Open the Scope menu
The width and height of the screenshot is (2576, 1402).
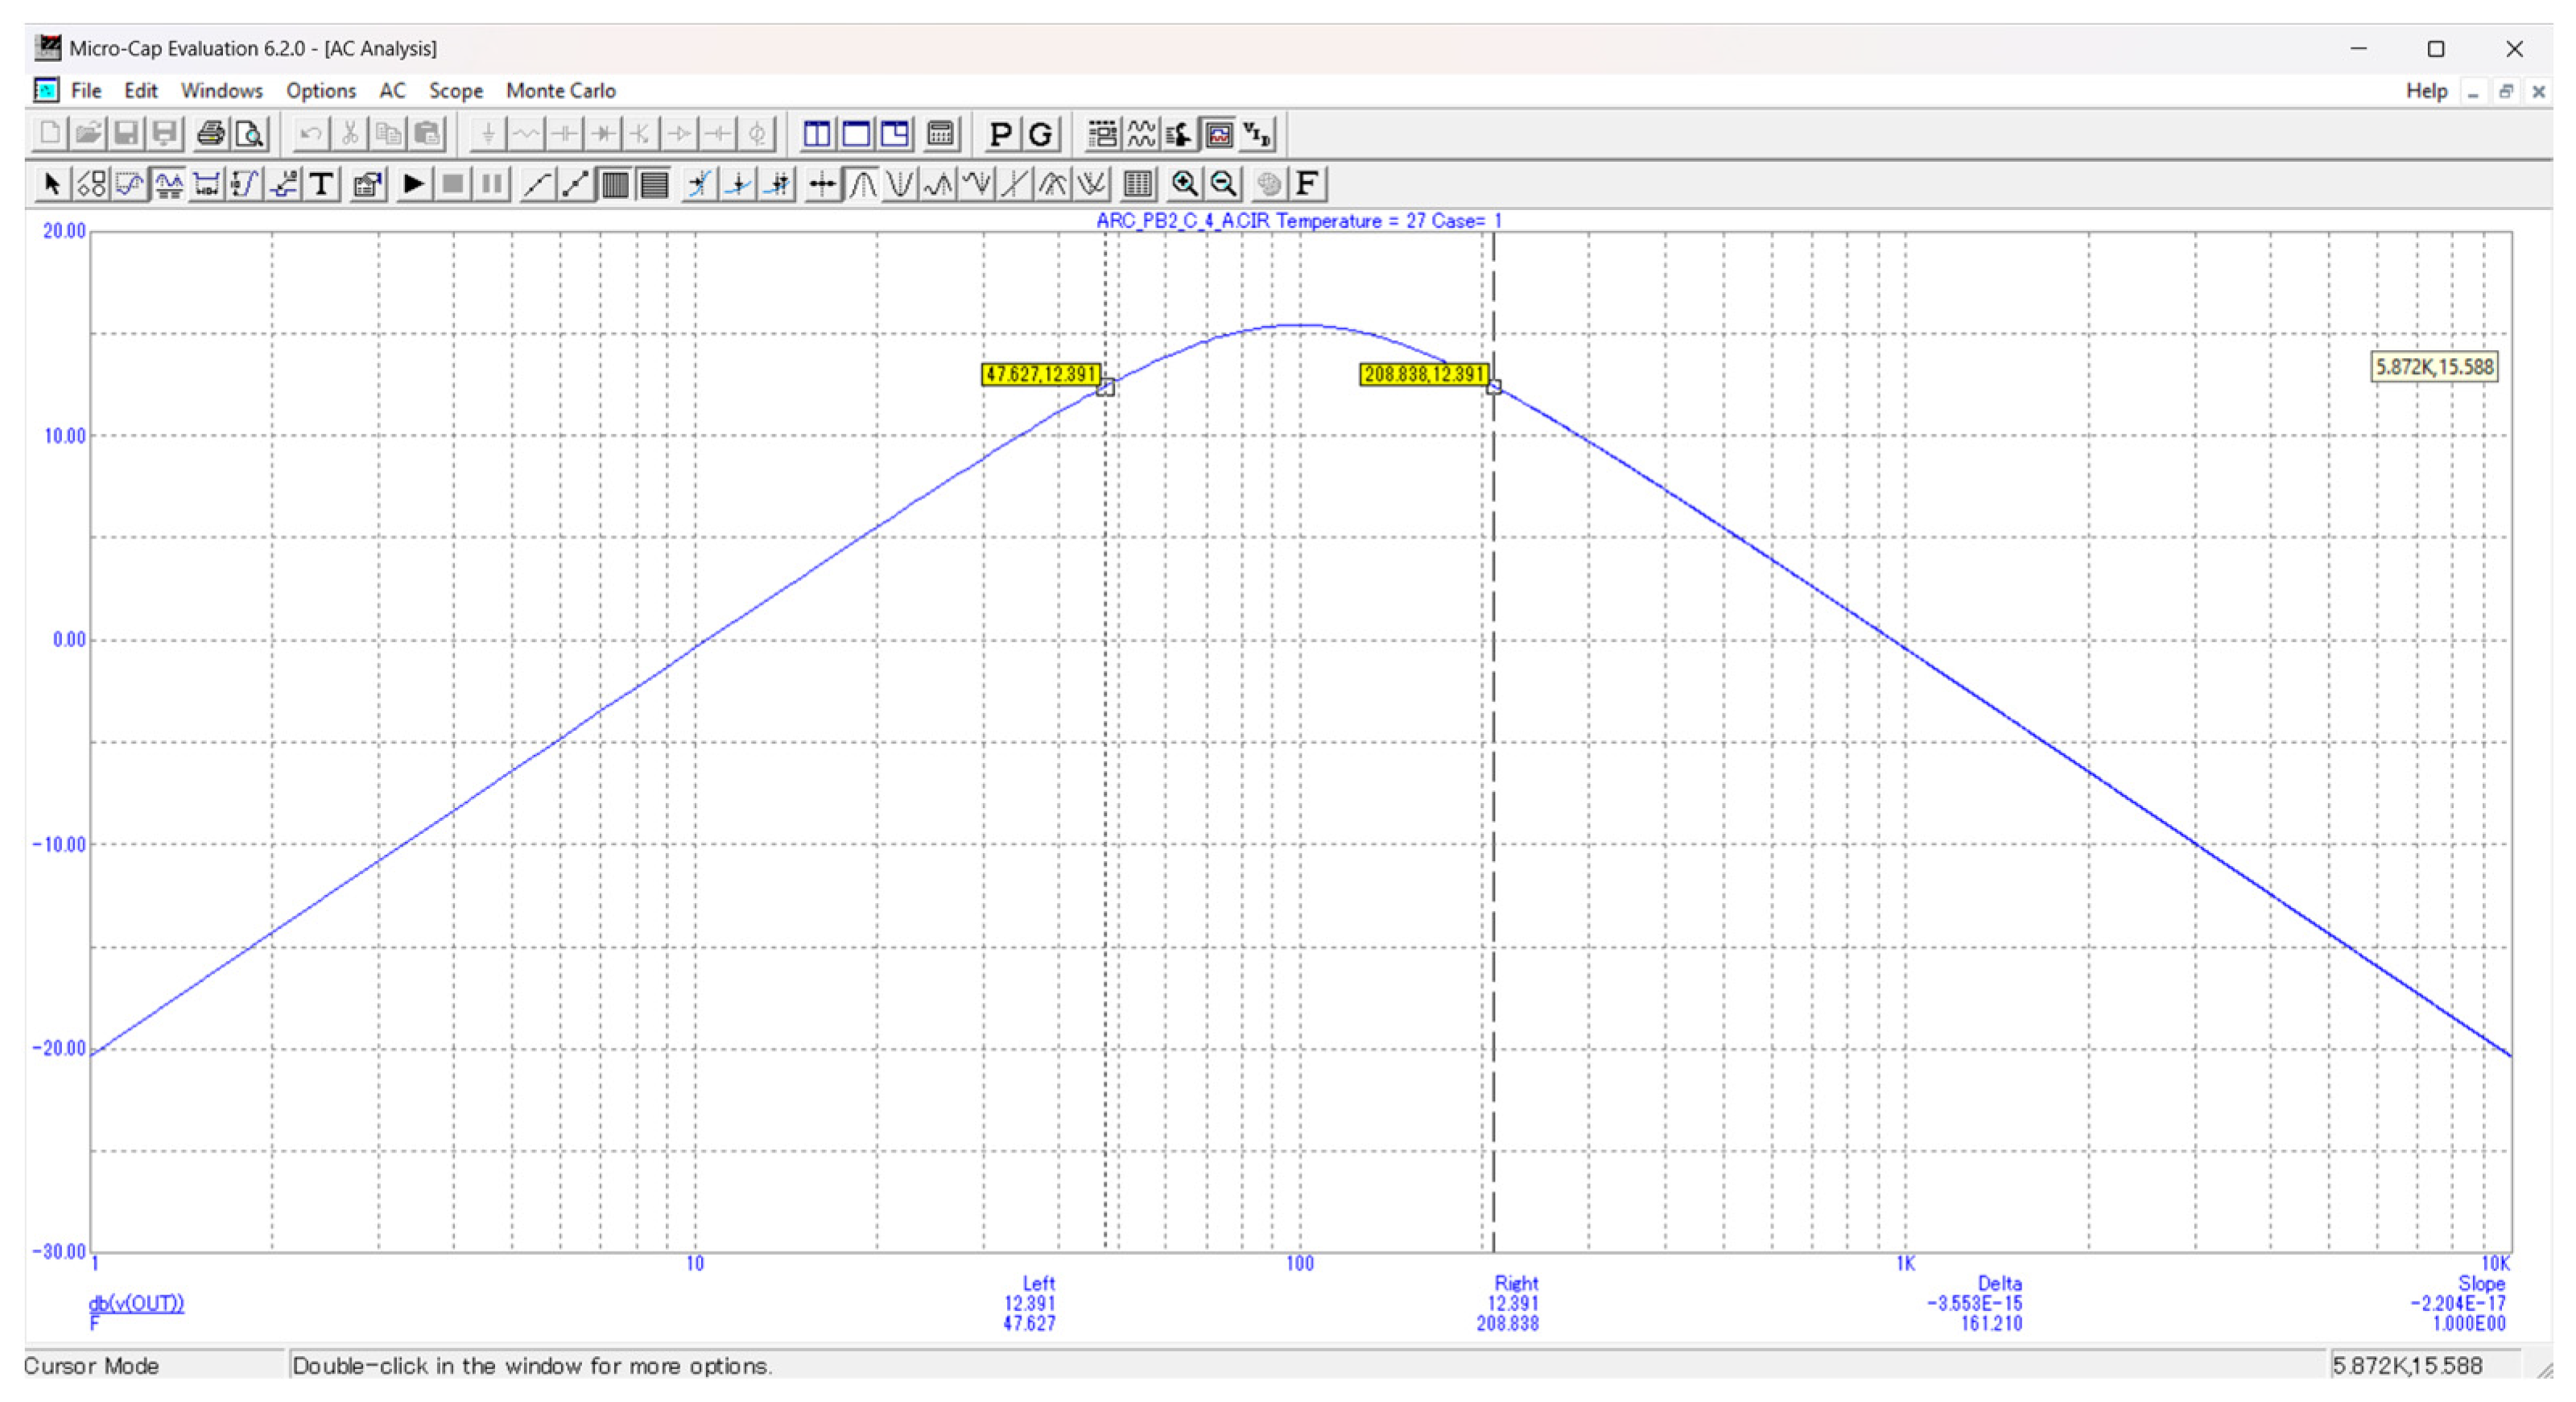pos(456,90)
